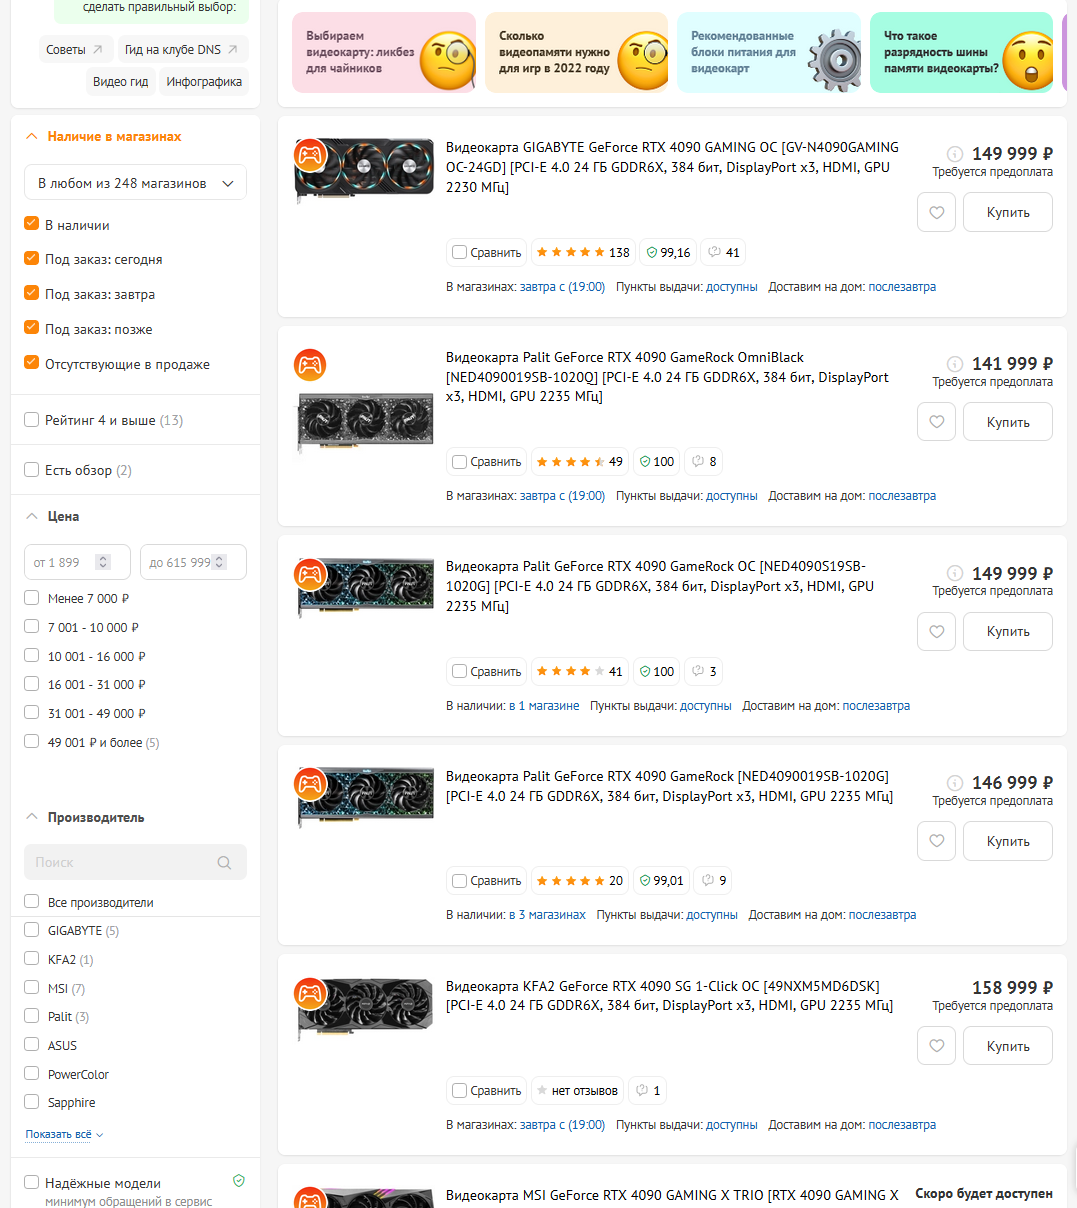Favorite the Palit GameRock OC card via heart icon
1077x1208 pixels.
point(936,631)
